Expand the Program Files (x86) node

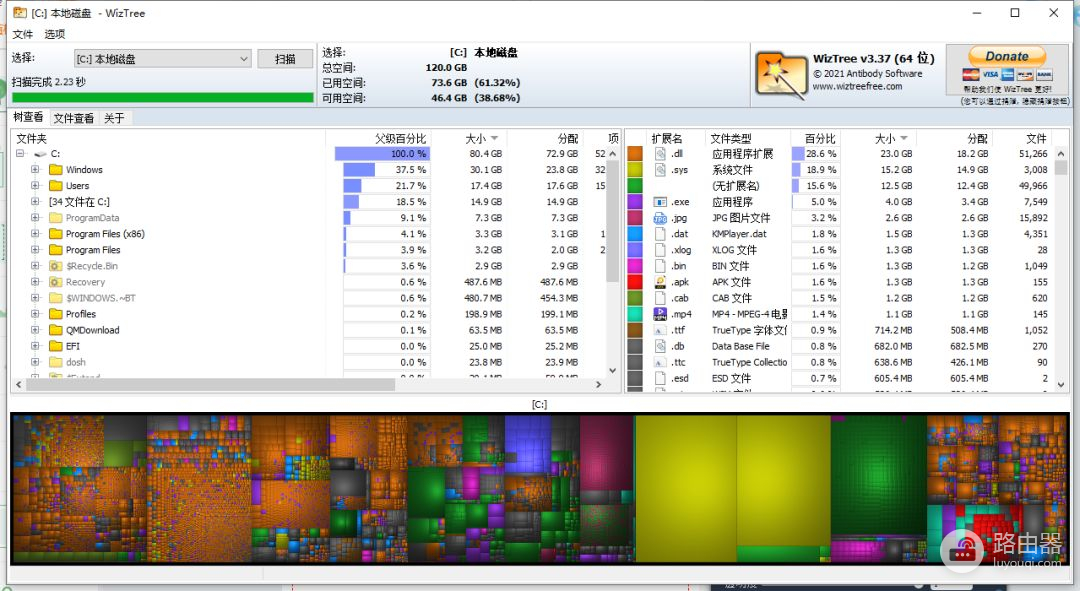(x=35, y=234)
